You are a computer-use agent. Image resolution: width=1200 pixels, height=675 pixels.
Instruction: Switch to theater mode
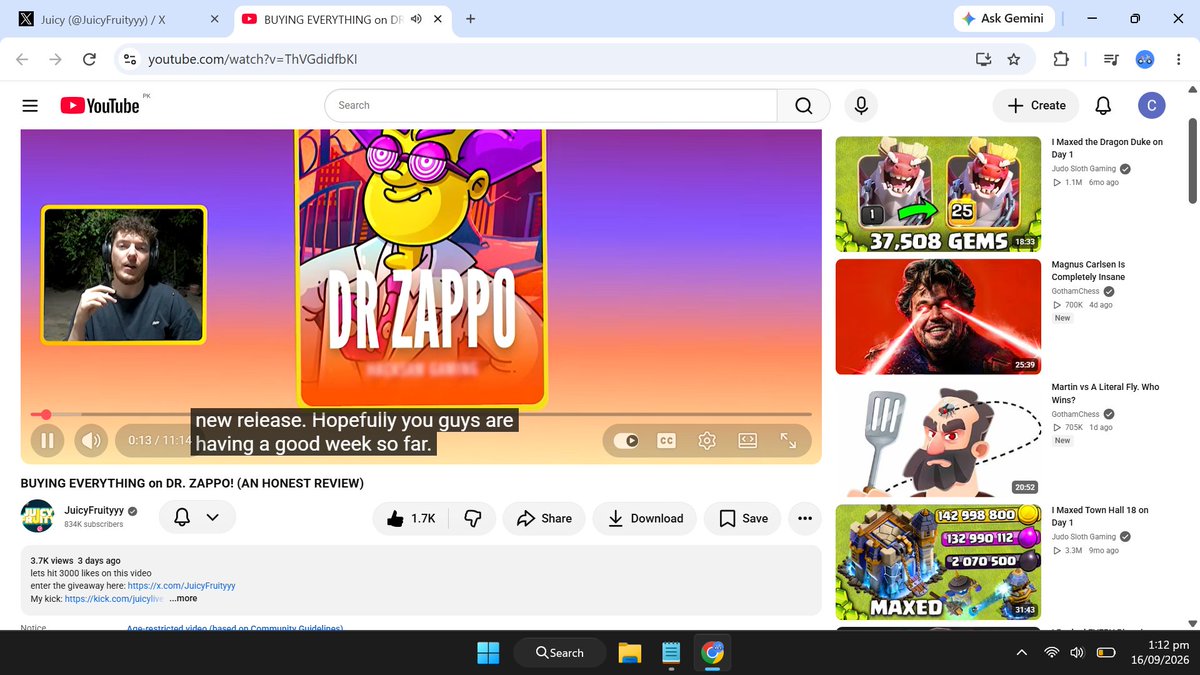pyautogui.click(x=747, y=440)
